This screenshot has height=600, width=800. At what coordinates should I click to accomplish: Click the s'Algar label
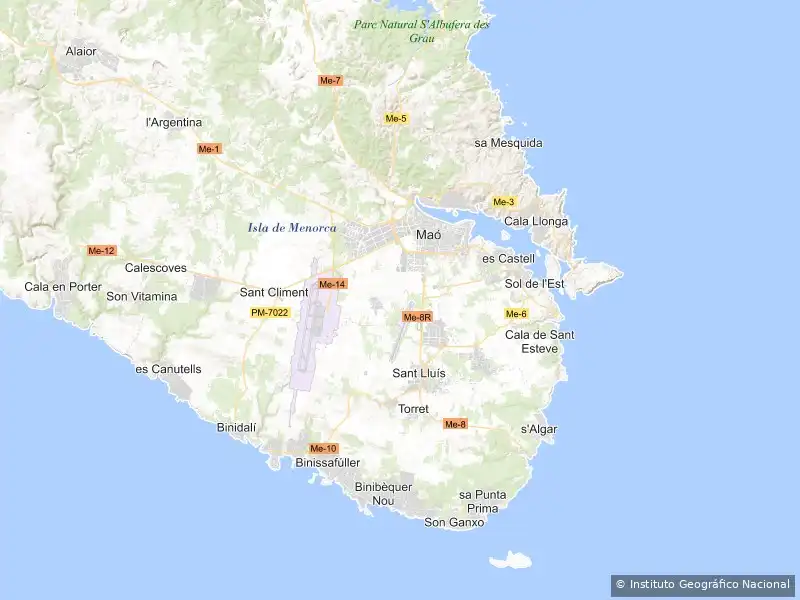[539, 430]
